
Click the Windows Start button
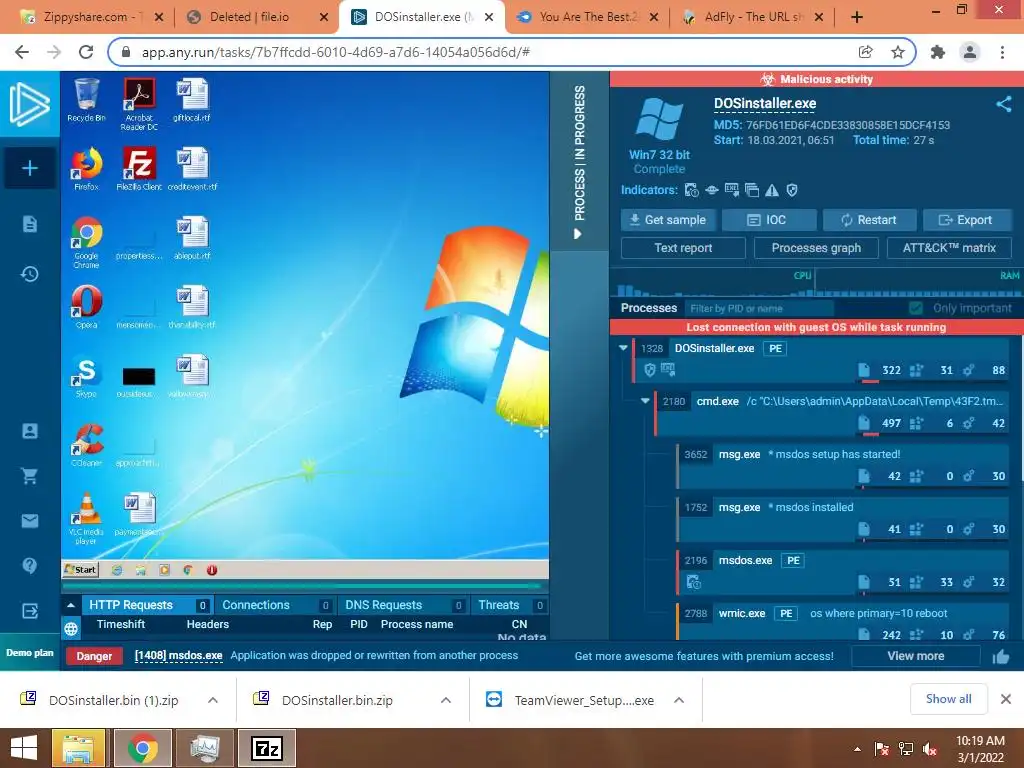(24, 748)
